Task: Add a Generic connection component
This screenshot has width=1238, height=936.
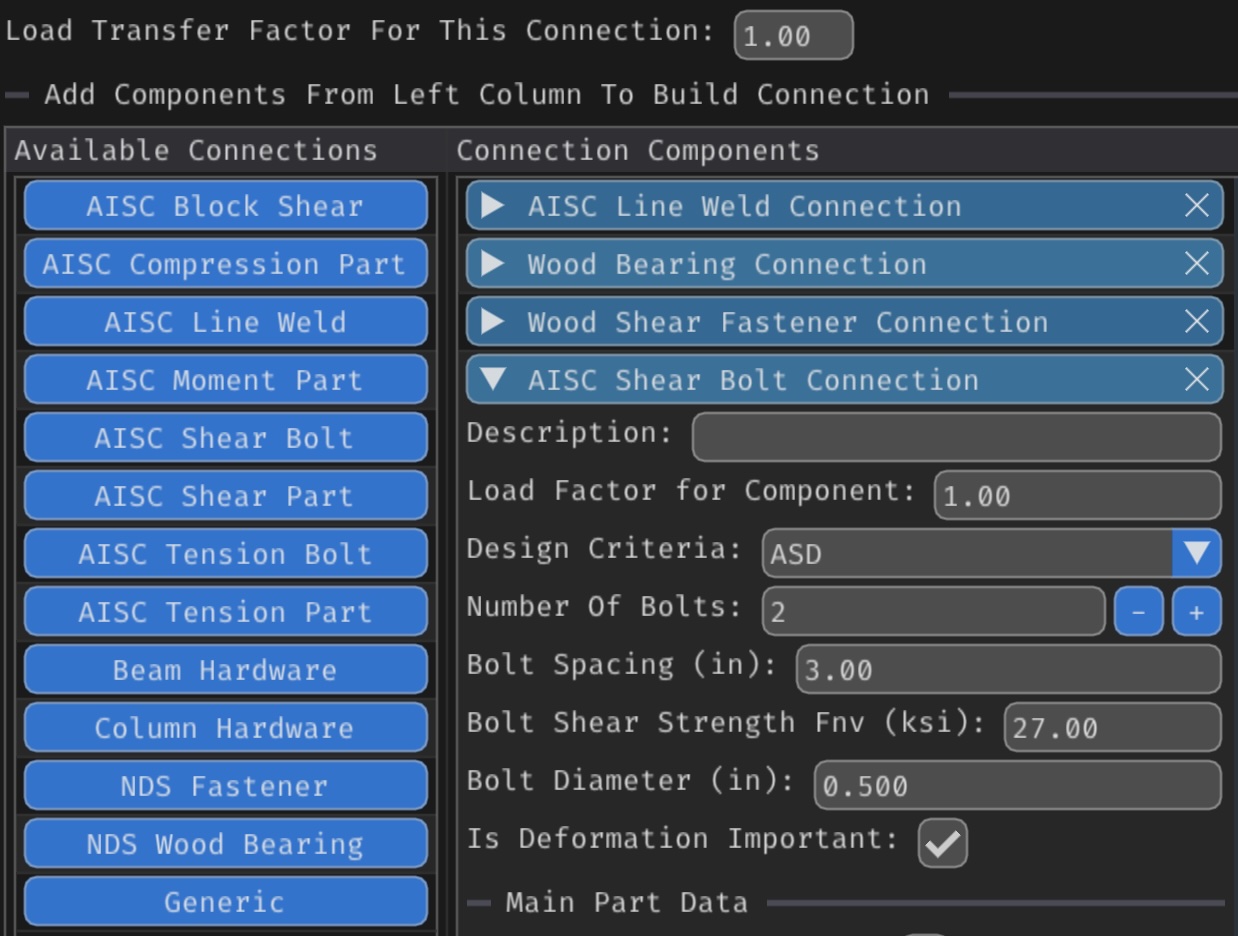Action: point(225,902)
